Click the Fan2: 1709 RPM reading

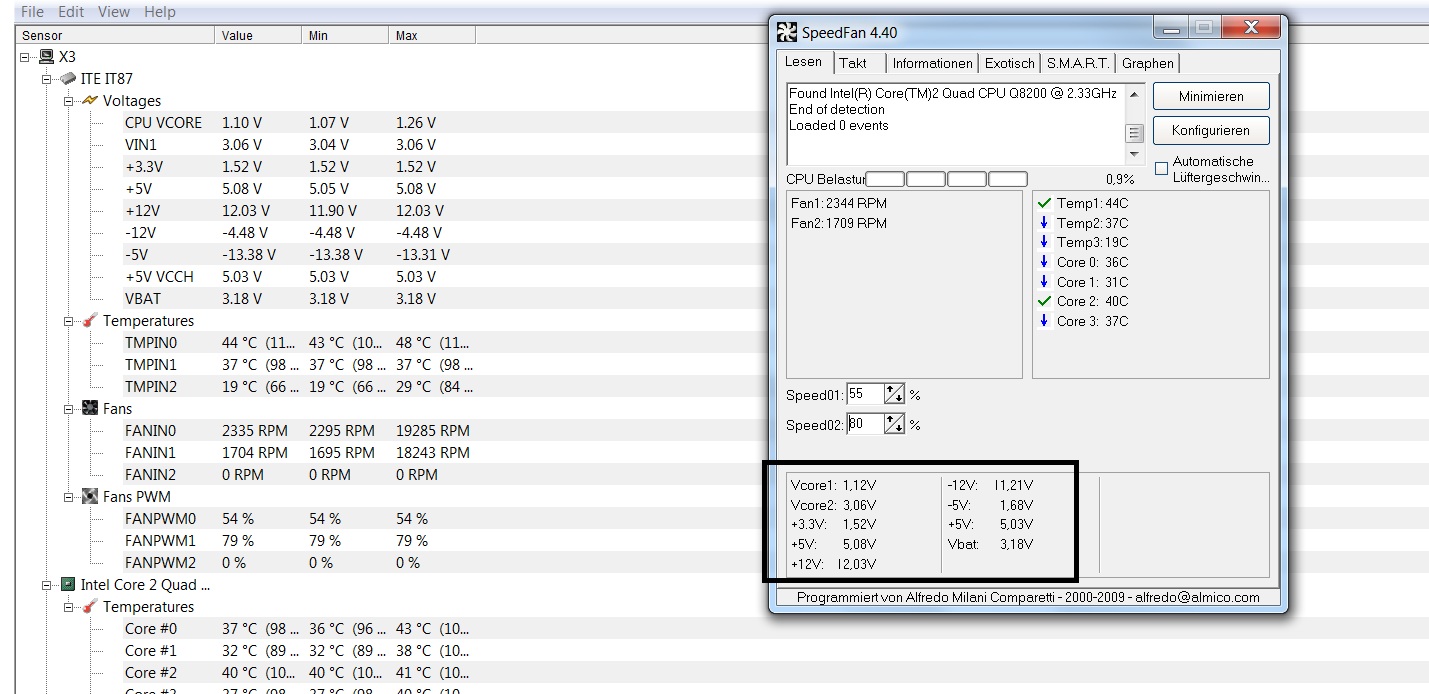coord(839,223)
